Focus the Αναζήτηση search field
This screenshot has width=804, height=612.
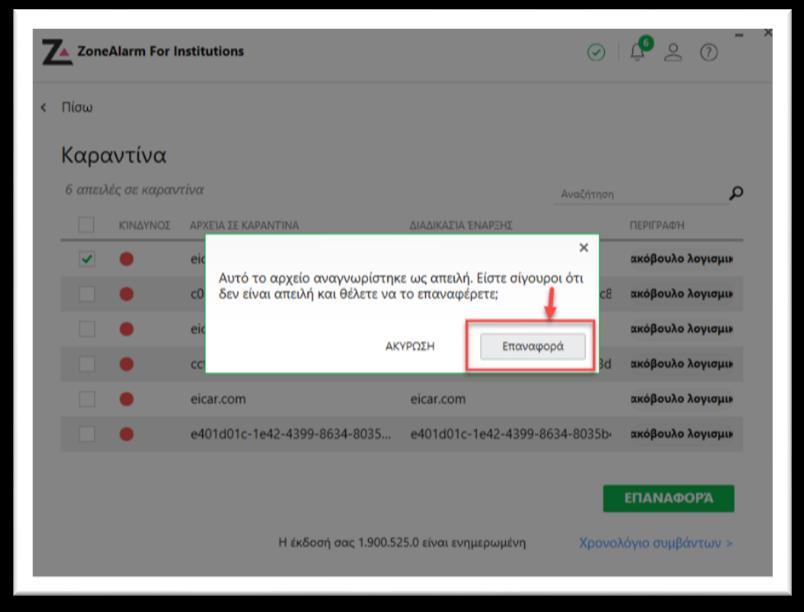641,194
